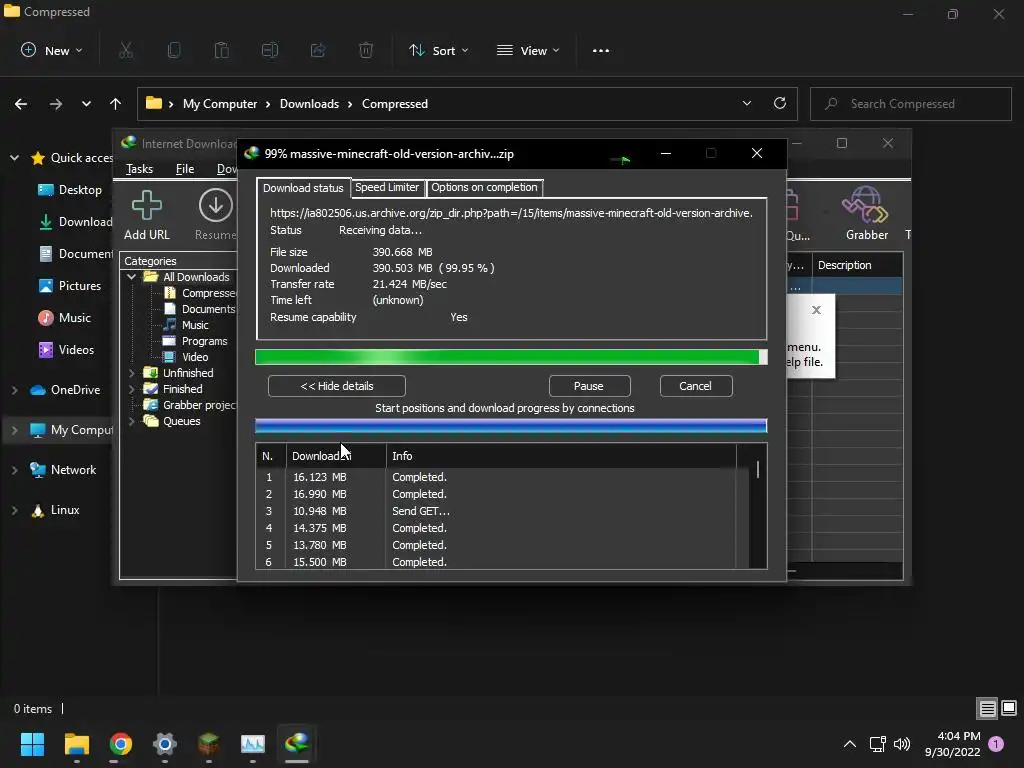Open the Internet Download Manager taskbar icon
1024x768 pixels.
tap(296, 744)
